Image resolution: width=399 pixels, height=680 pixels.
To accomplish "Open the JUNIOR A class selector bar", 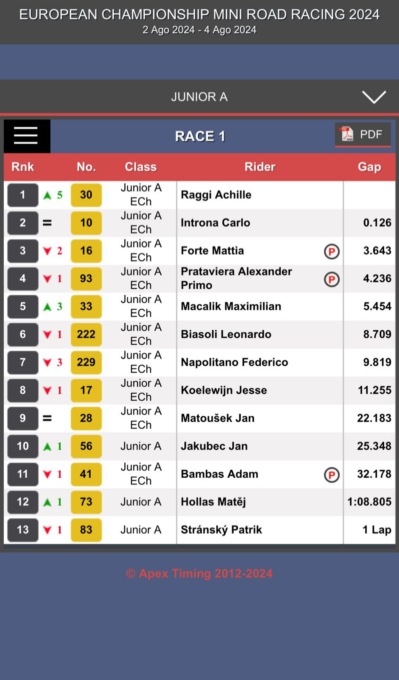I will pos(200,96).
